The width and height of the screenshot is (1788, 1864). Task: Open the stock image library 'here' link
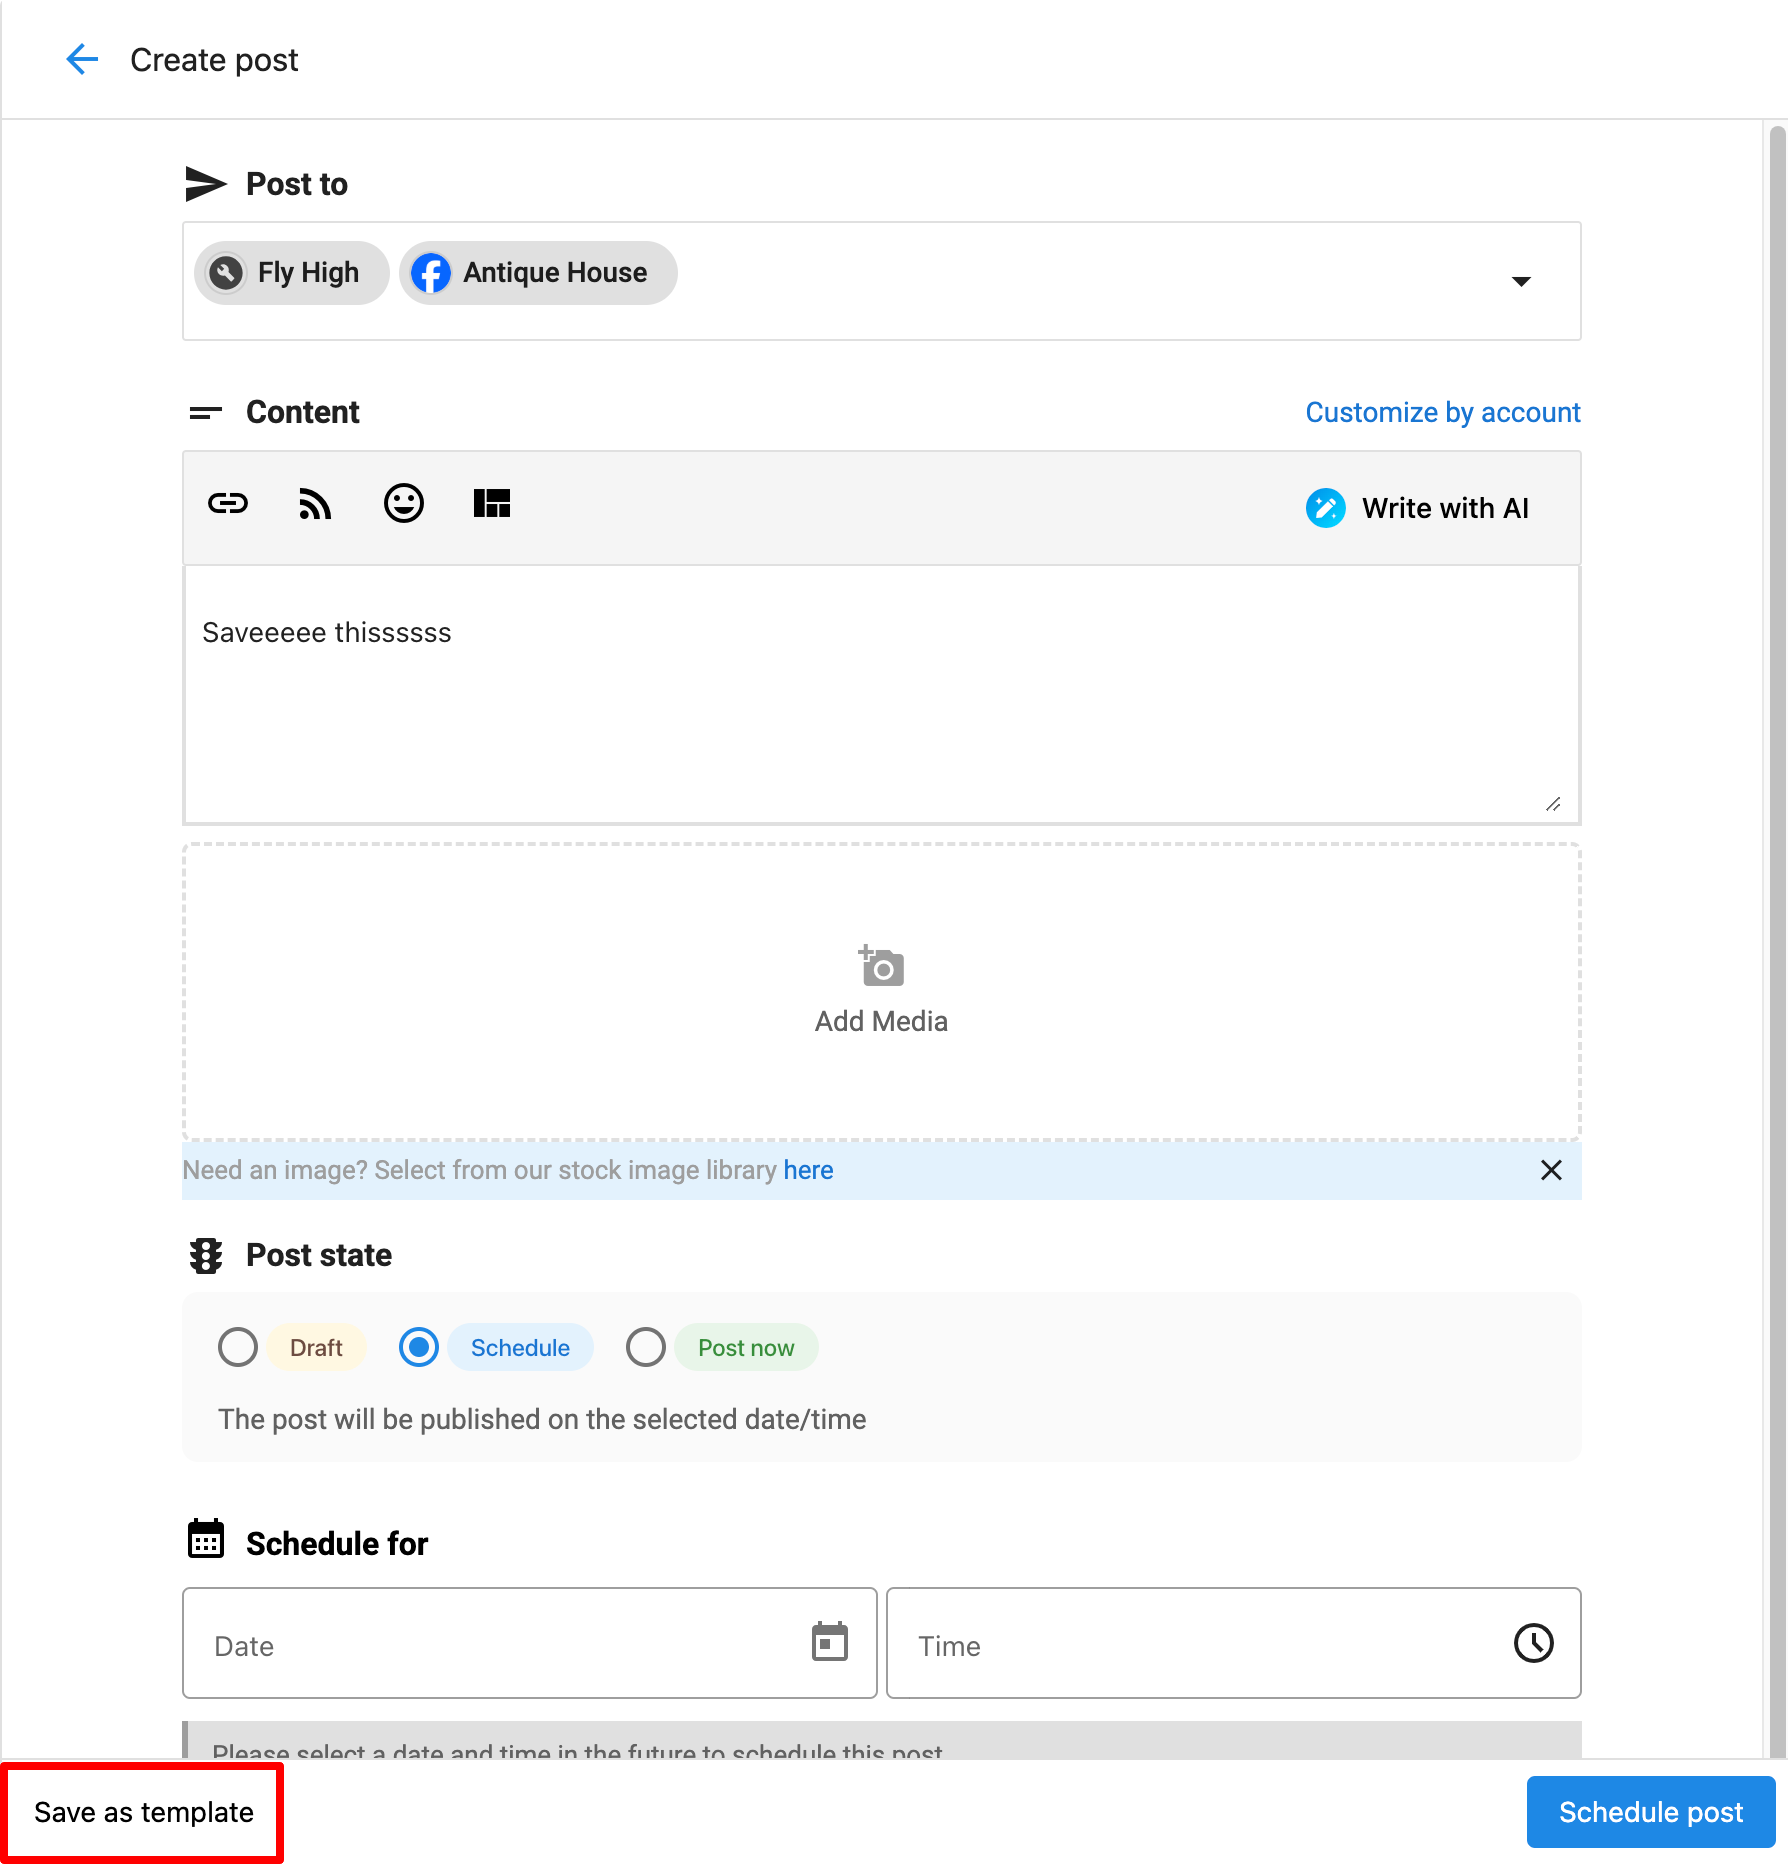coord(808,1170)
